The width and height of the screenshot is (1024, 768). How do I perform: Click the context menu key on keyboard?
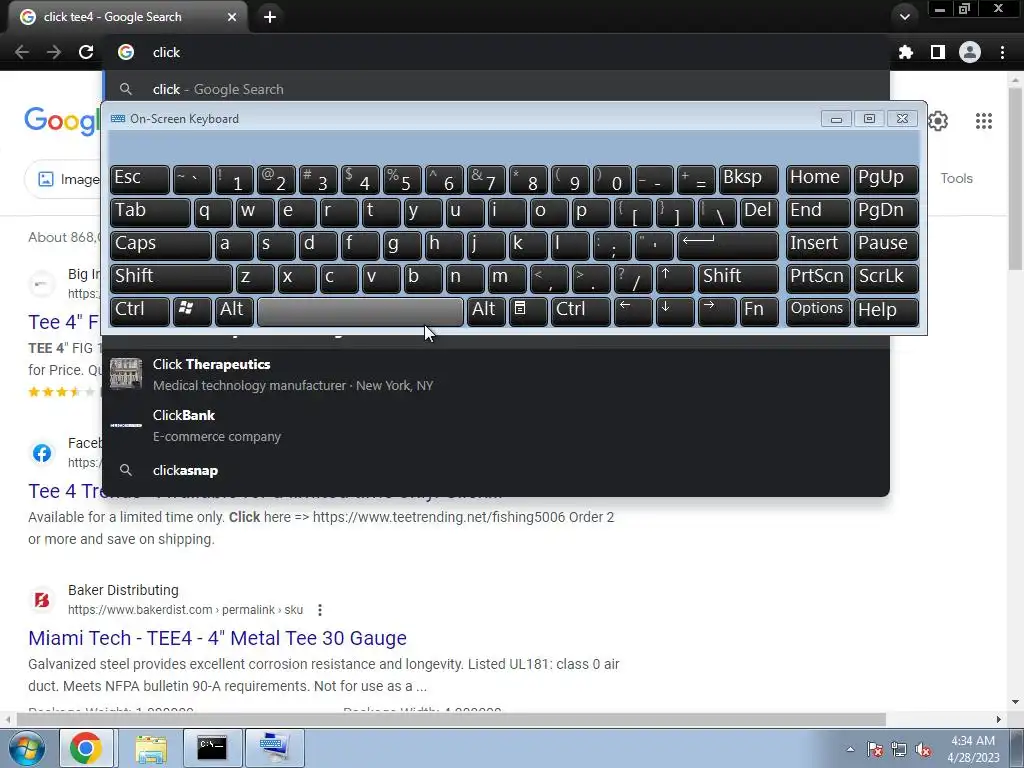528,311
